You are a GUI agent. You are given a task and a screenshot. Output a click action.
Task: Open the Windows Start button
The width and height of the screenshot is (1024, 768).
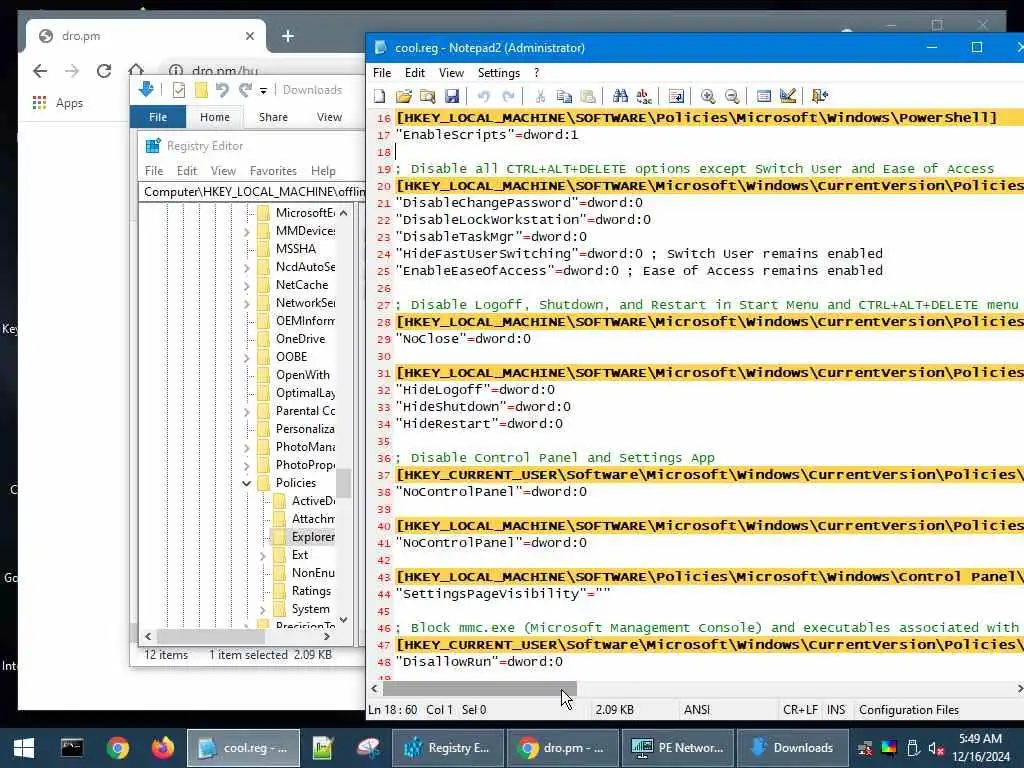[x=24, y=748]
